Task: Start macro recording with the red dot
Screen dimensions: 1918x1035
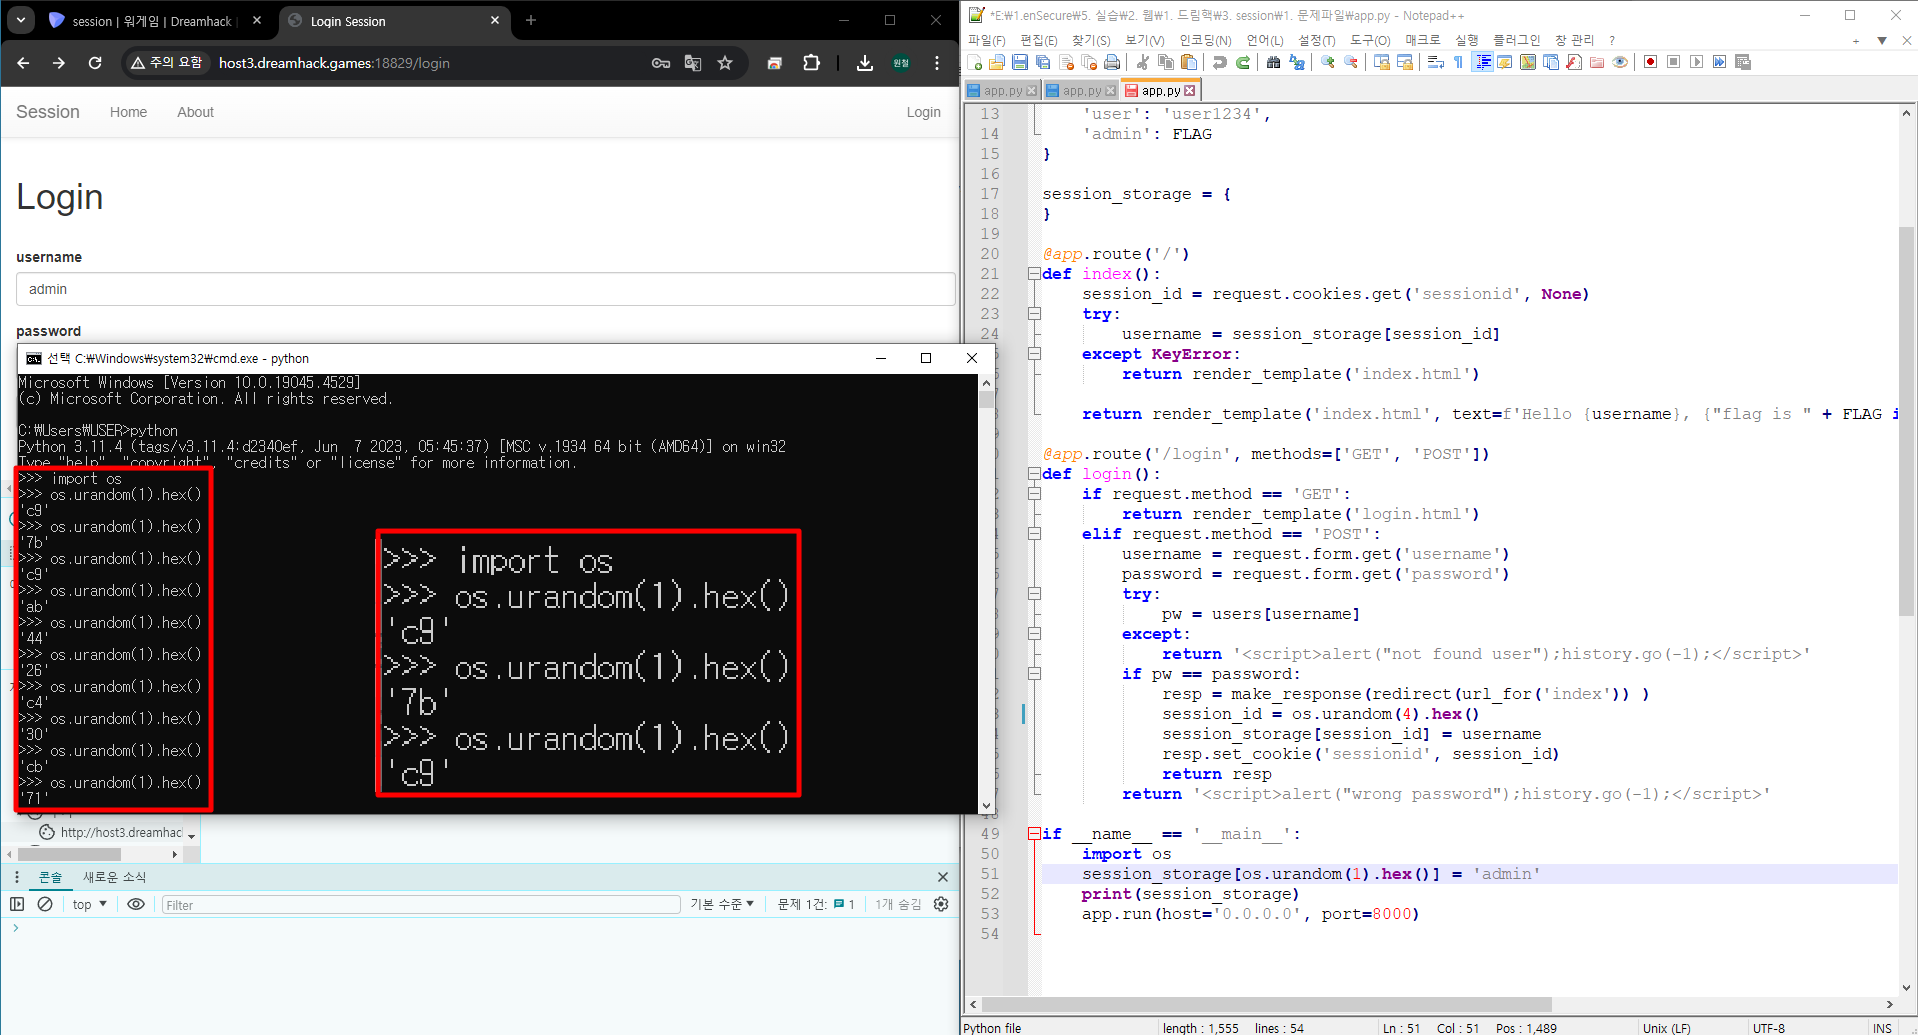Action: pyautogui.click(x=1650, y=62)
